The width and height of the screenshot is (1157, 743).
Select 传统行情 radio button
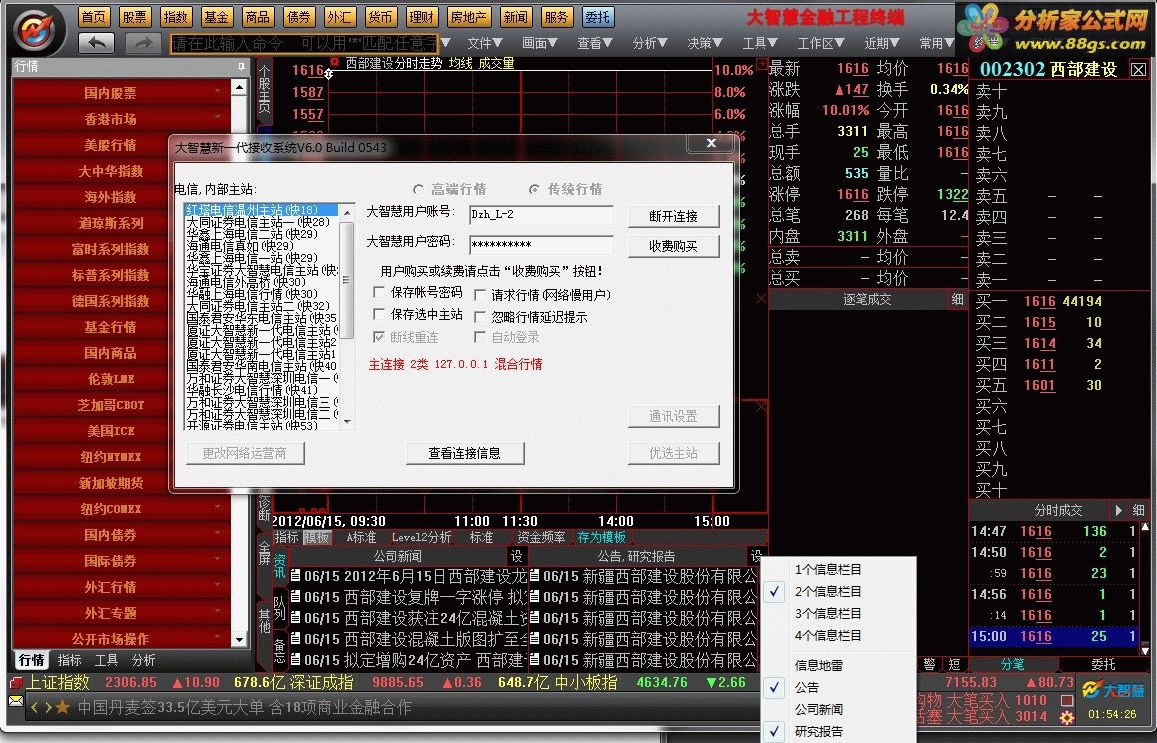tap(534, 190)
